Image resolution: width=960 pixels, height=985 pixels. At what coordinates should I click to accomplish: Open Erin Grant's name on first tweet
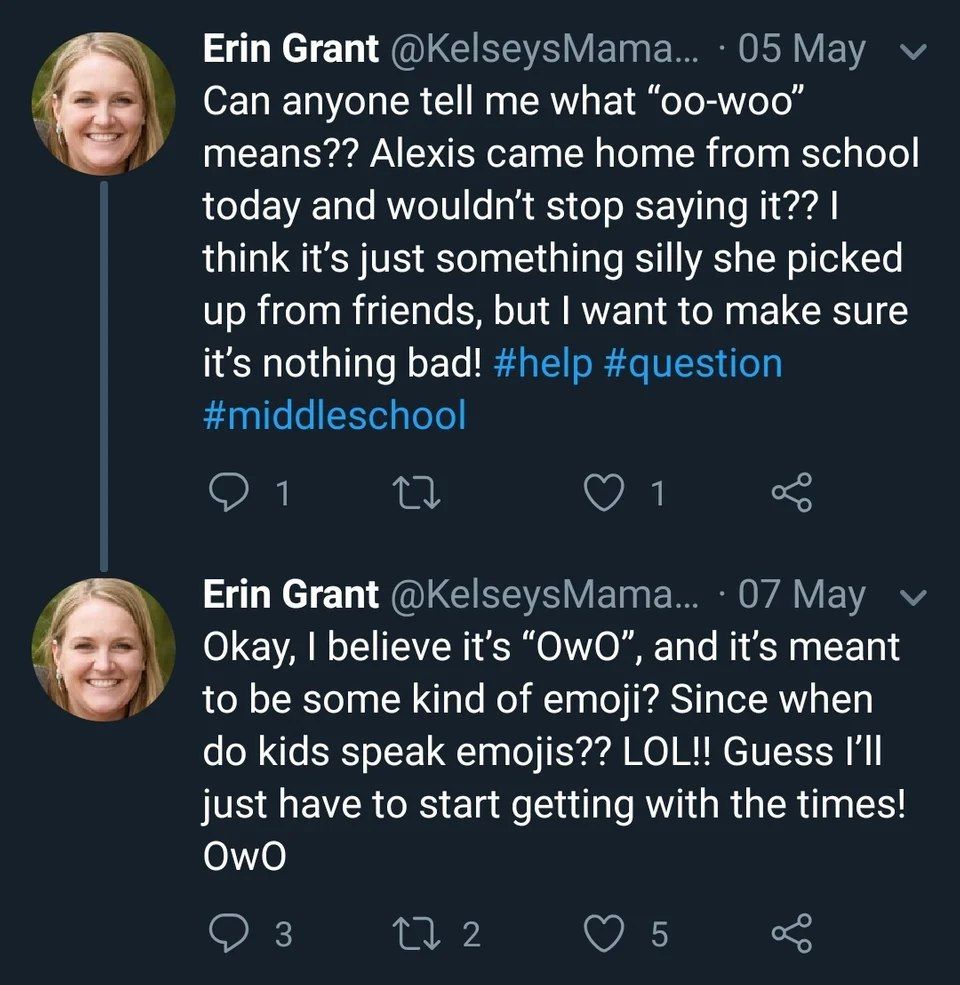[291, 50]
